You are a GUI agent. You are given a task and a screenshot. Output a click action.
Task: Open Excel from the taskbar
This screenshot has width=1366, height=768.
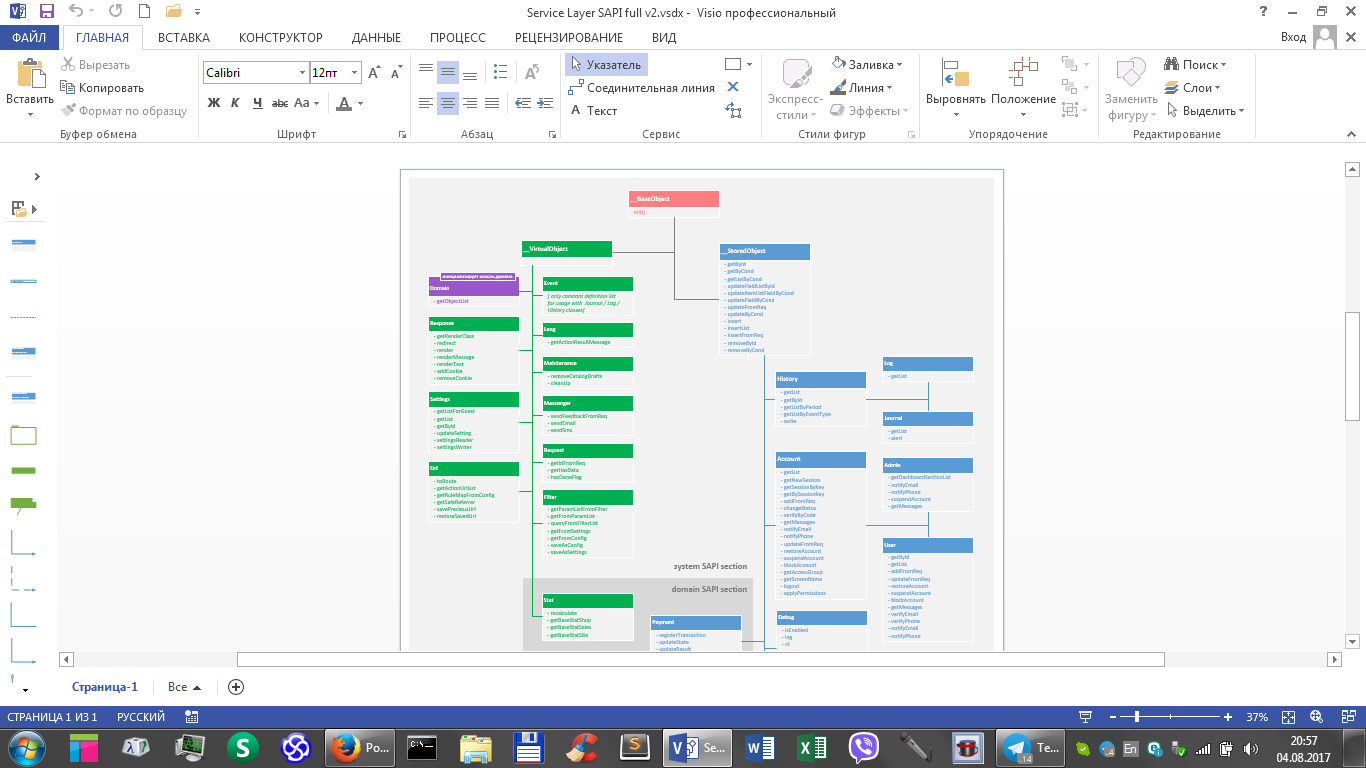(x=811, y=748)
